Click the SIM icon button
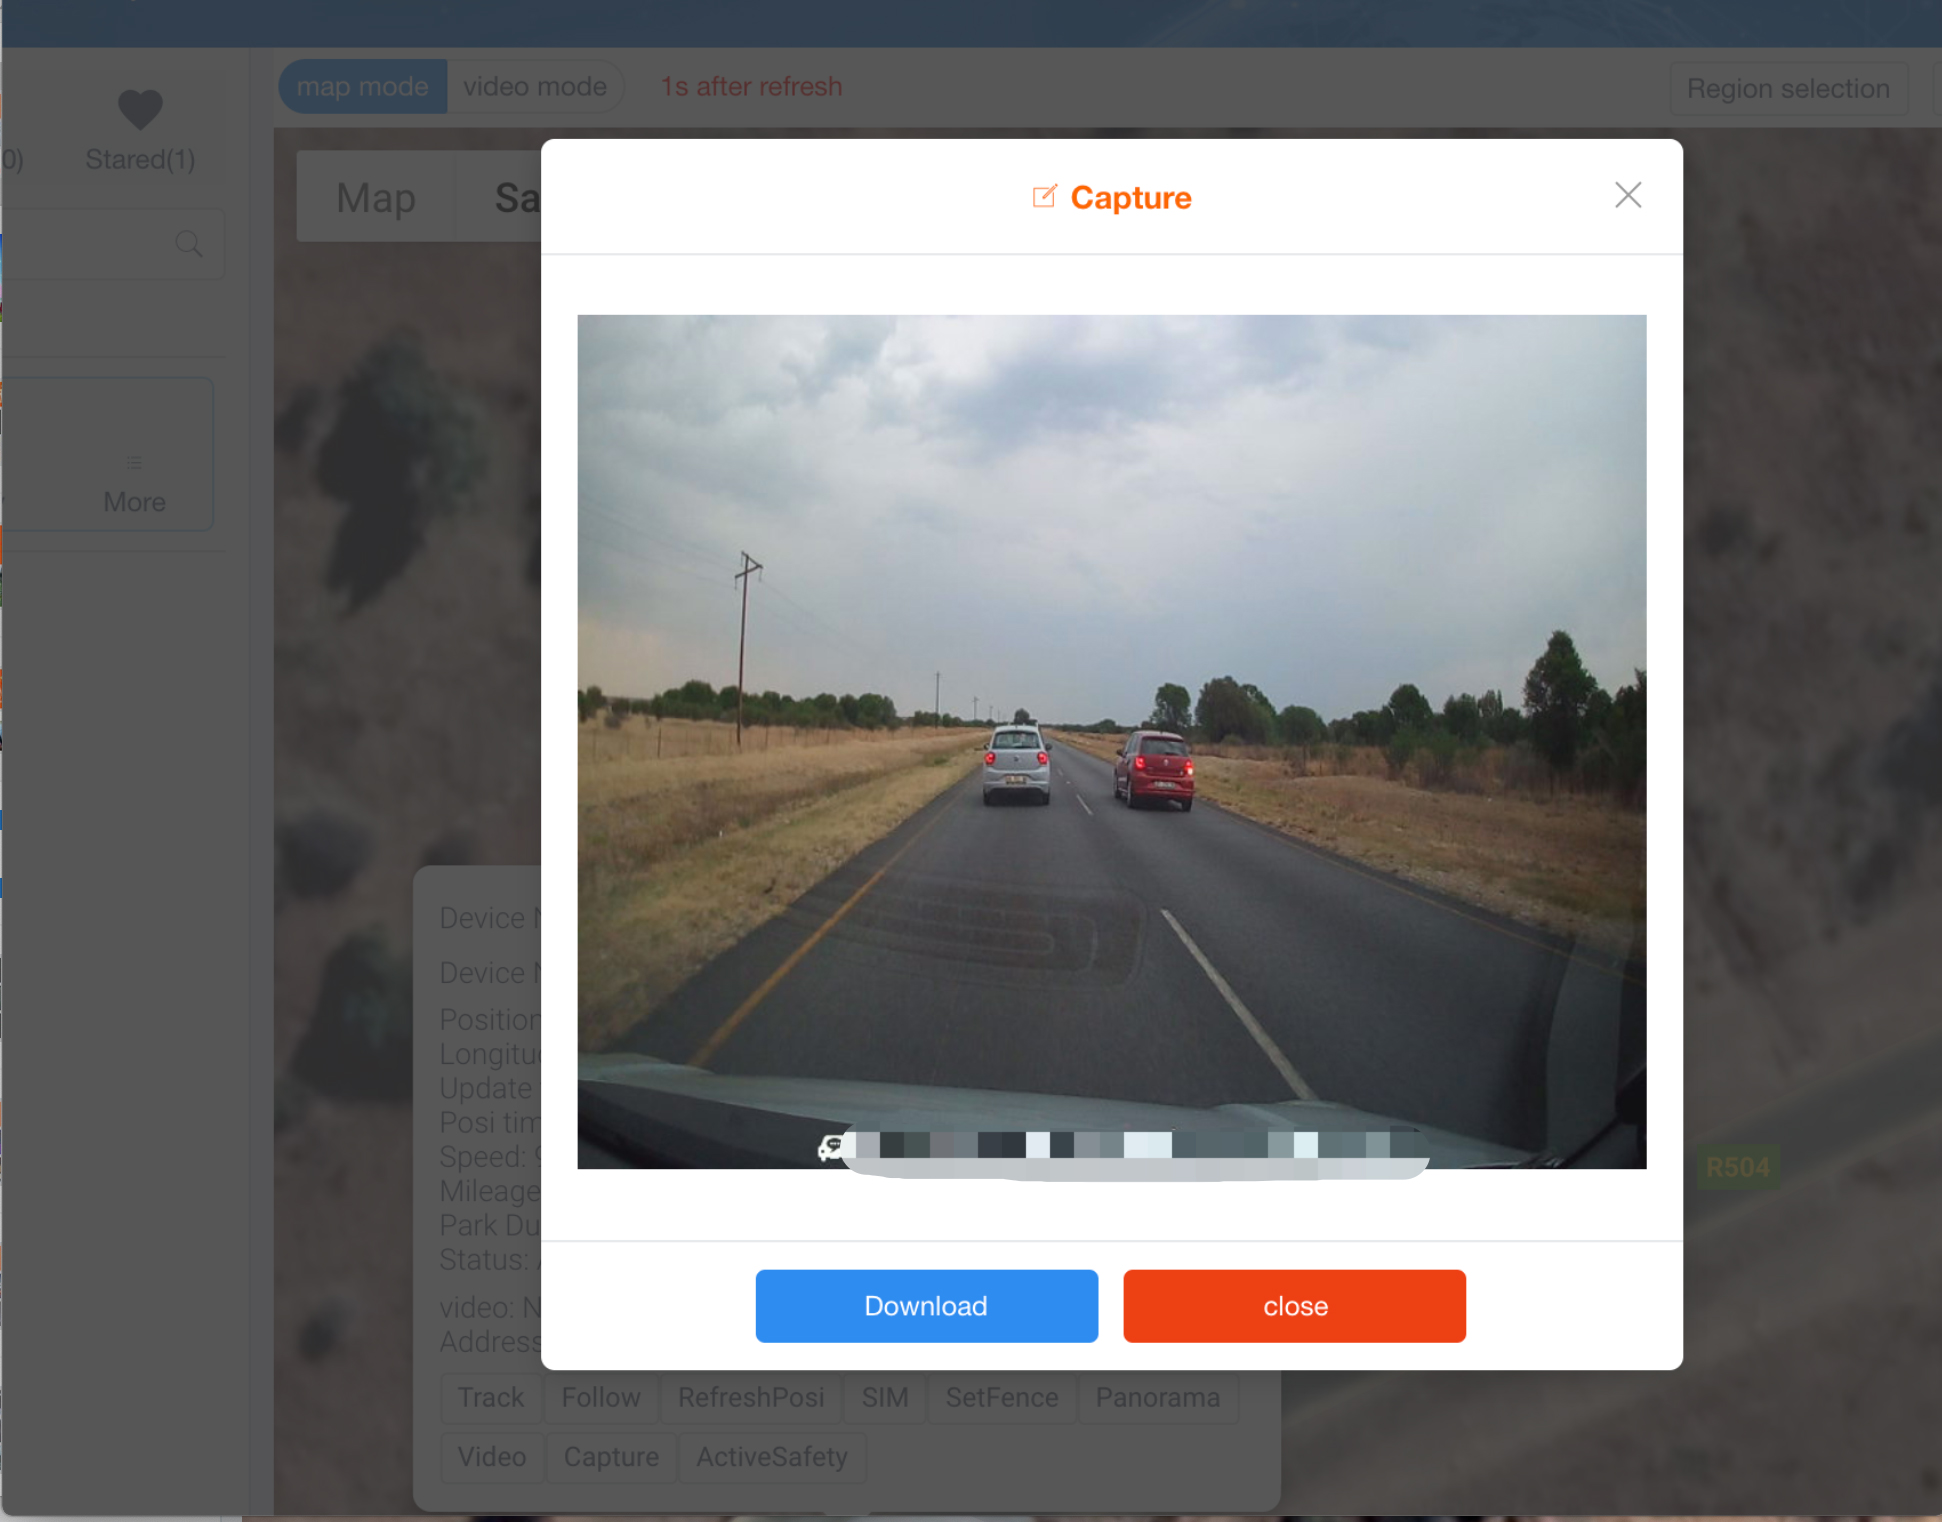 tap(881, 1398)
